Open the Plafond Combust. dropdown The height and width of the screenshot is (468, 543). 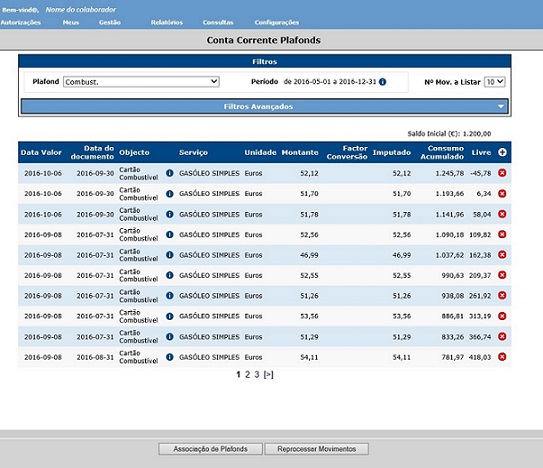coord(141,82)
